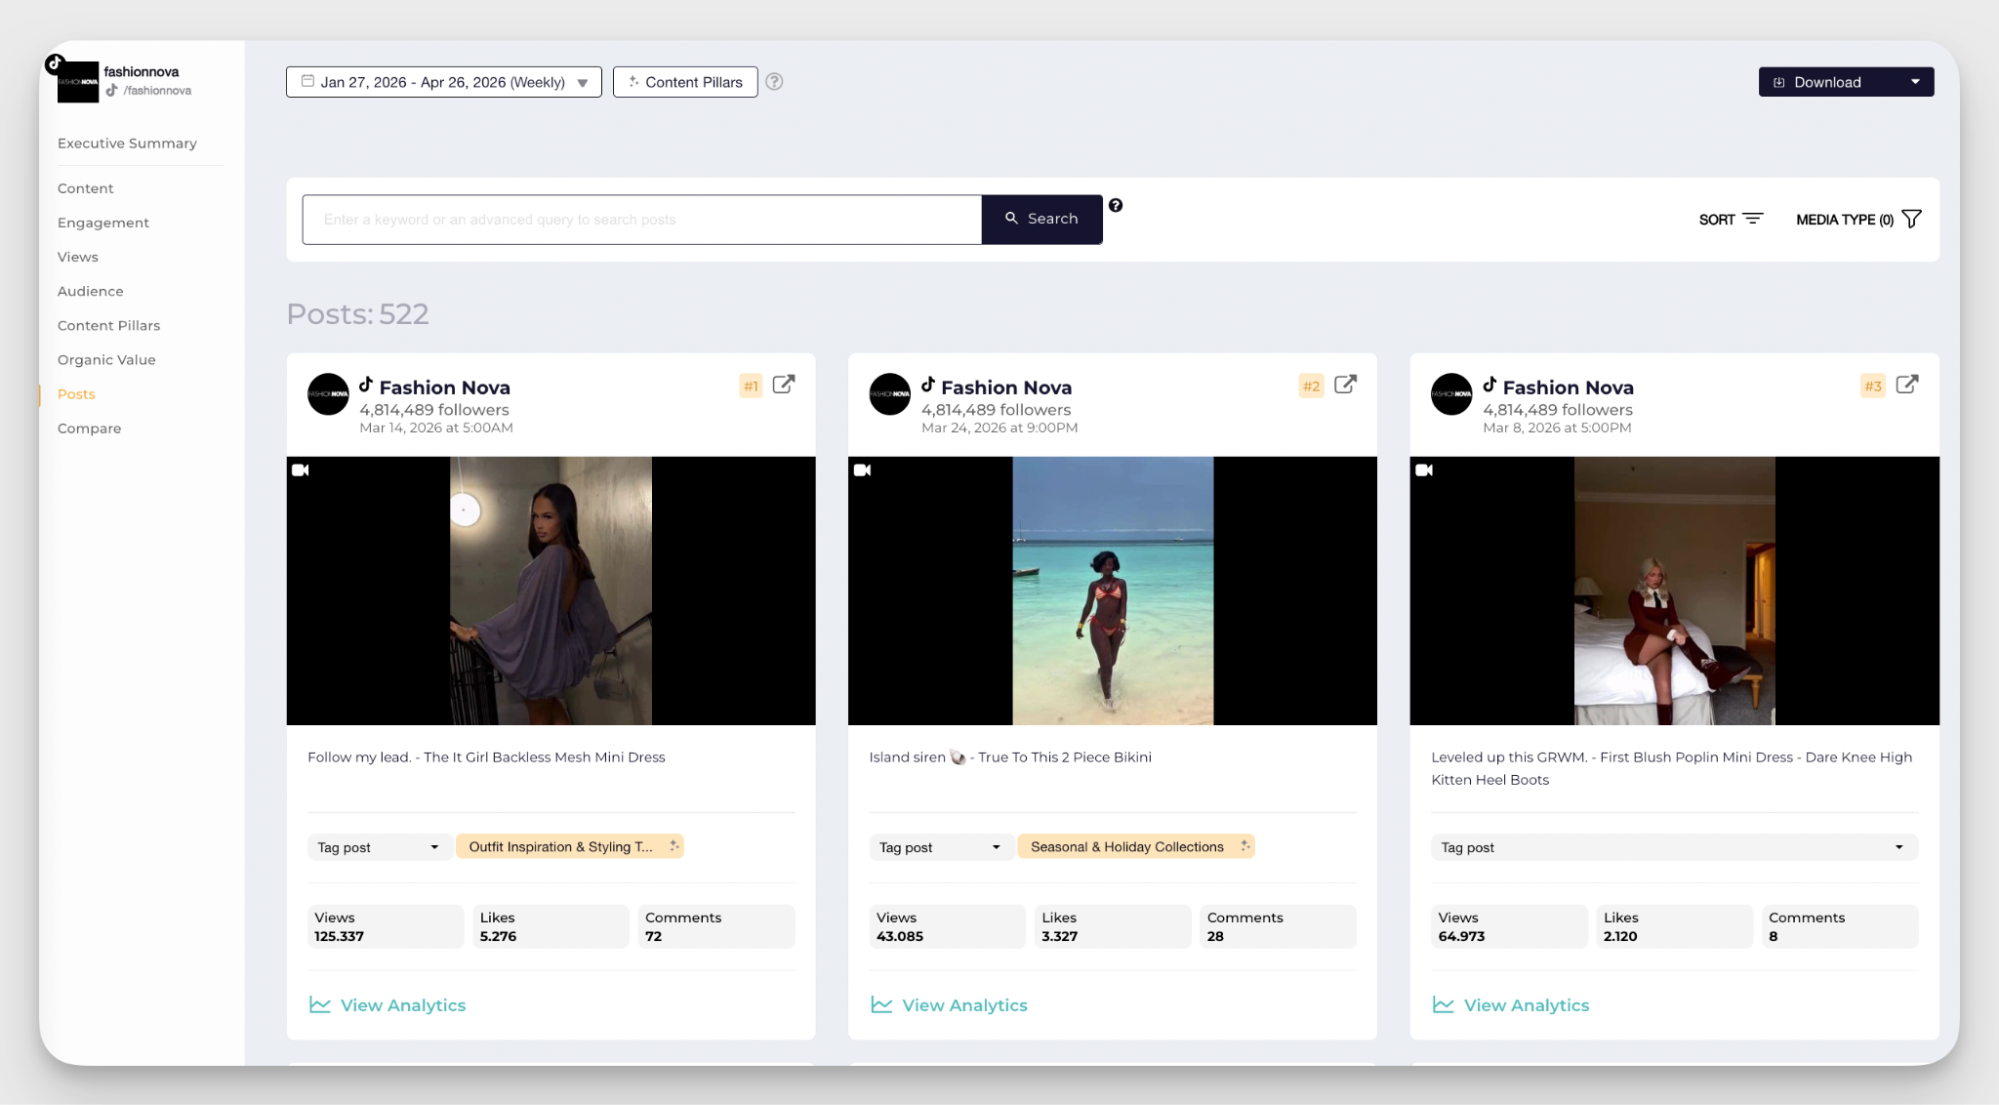This screenshot has height=1105, width=1999.
Task: Open Tag post dropdown on post #1
Action: [378, 847]
